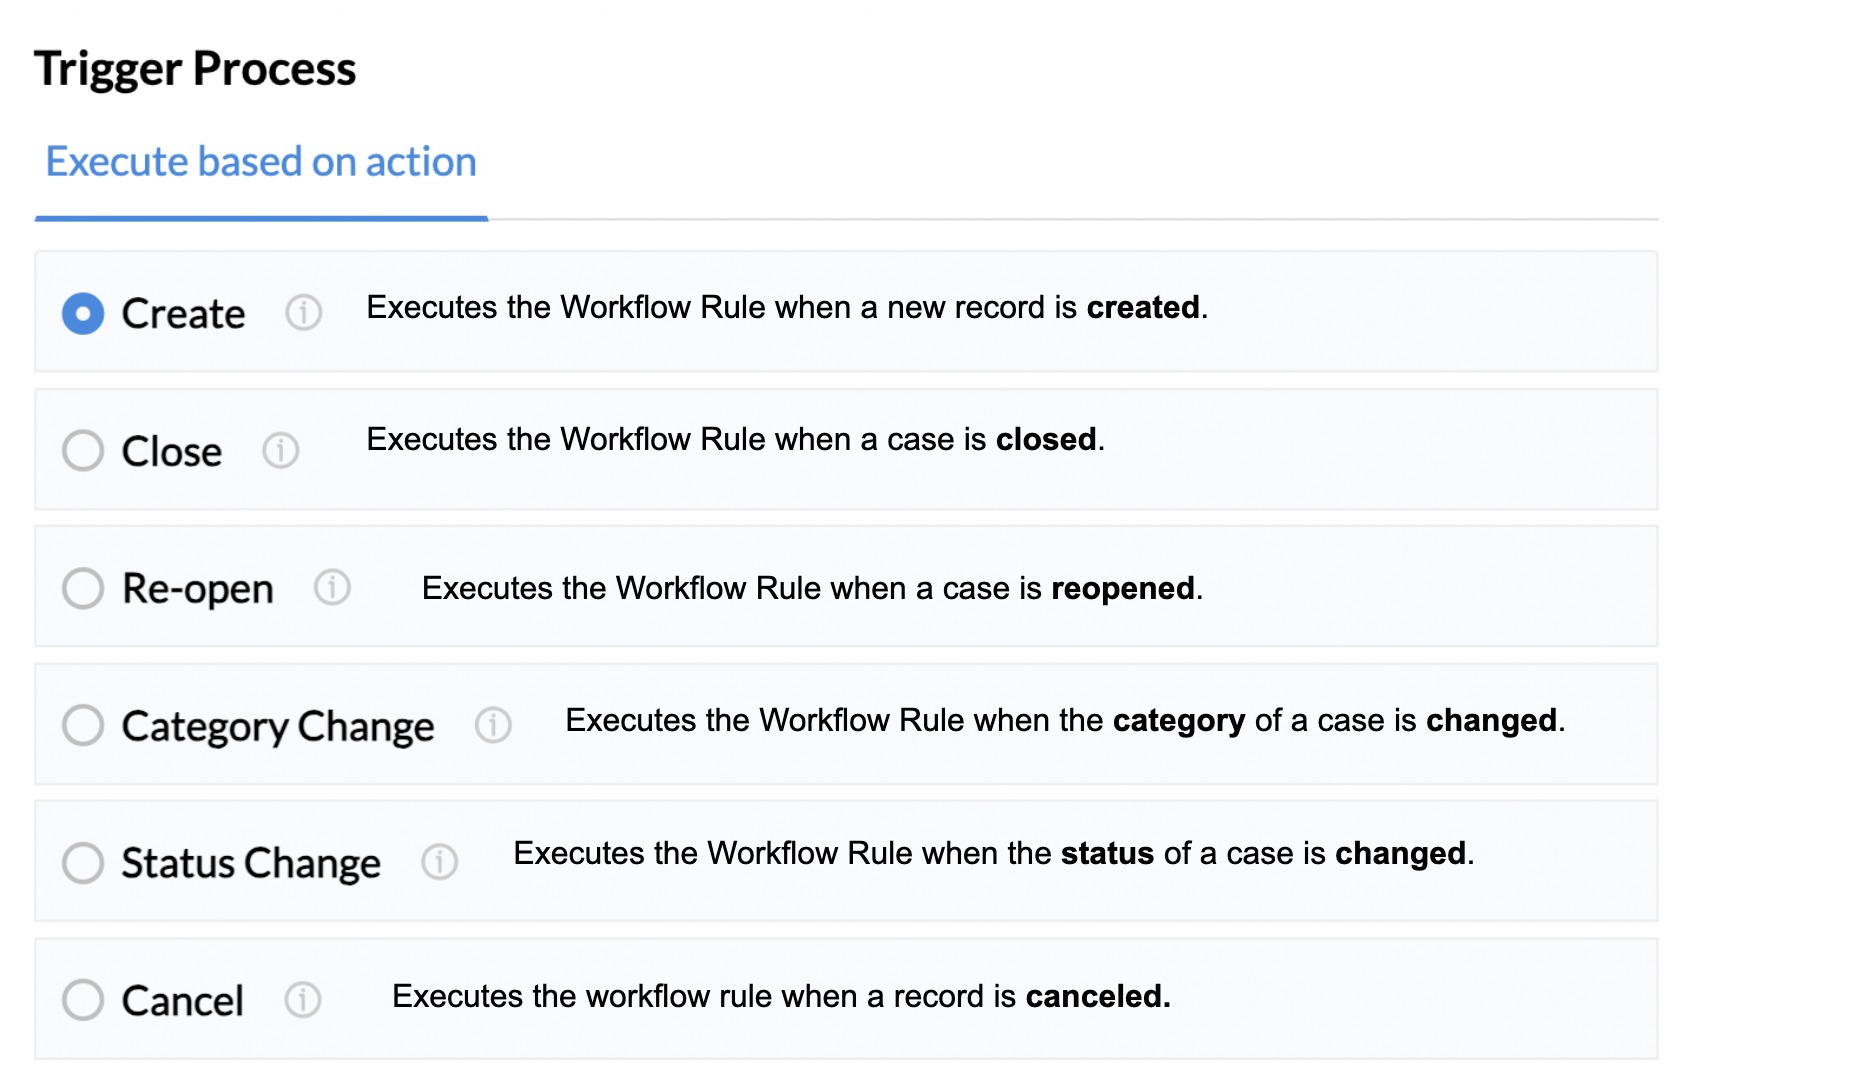
Task: Open the Execute based on action tab
Action: click(x=261, y=162)
